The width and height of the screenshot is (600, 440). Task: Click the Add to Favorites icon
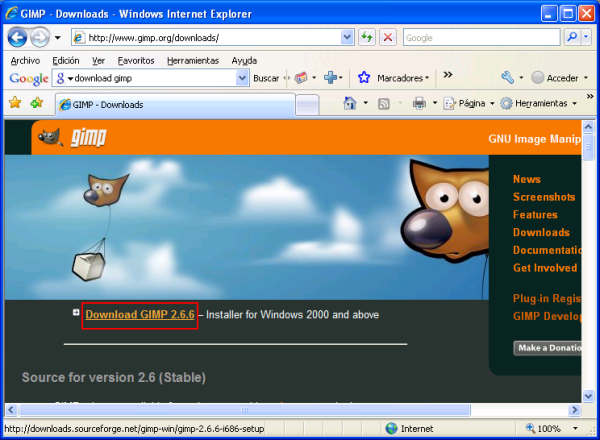[x=37, y=103]
